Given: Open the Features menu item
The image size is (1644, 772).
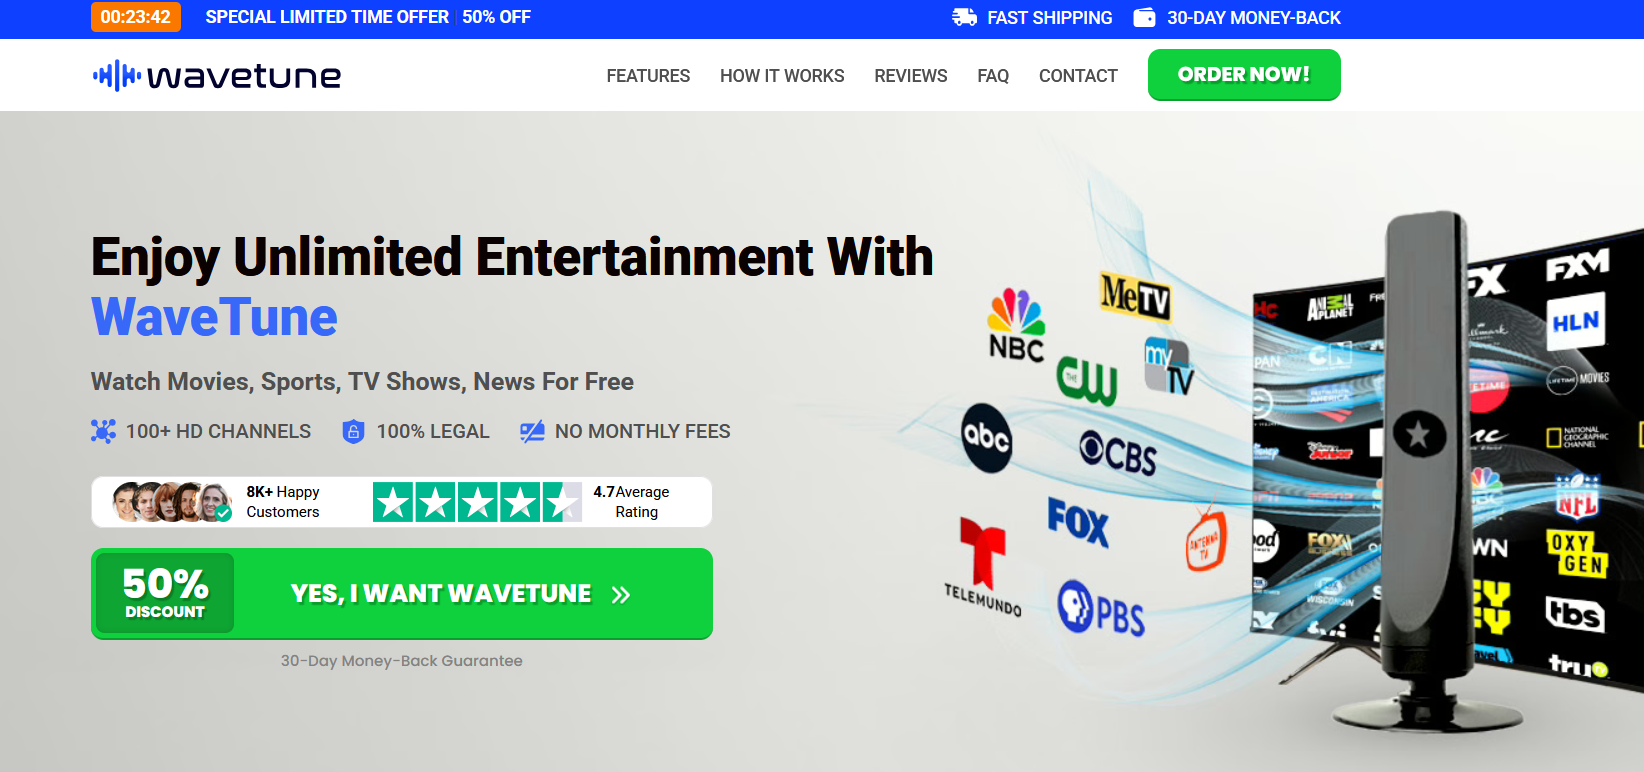Looking at the screenshot, I should coord(648,76).
